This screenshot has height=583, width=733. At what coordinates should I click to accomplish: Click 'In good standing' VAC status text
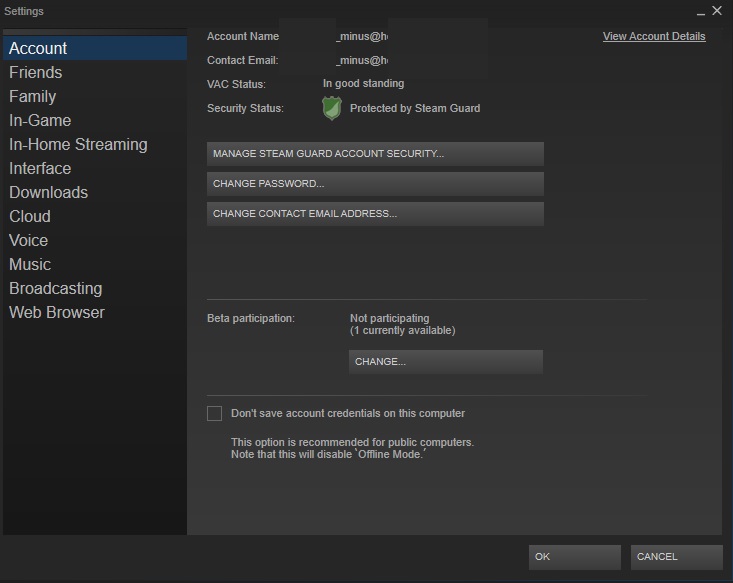pyautogui.click(x=363, y=84)
